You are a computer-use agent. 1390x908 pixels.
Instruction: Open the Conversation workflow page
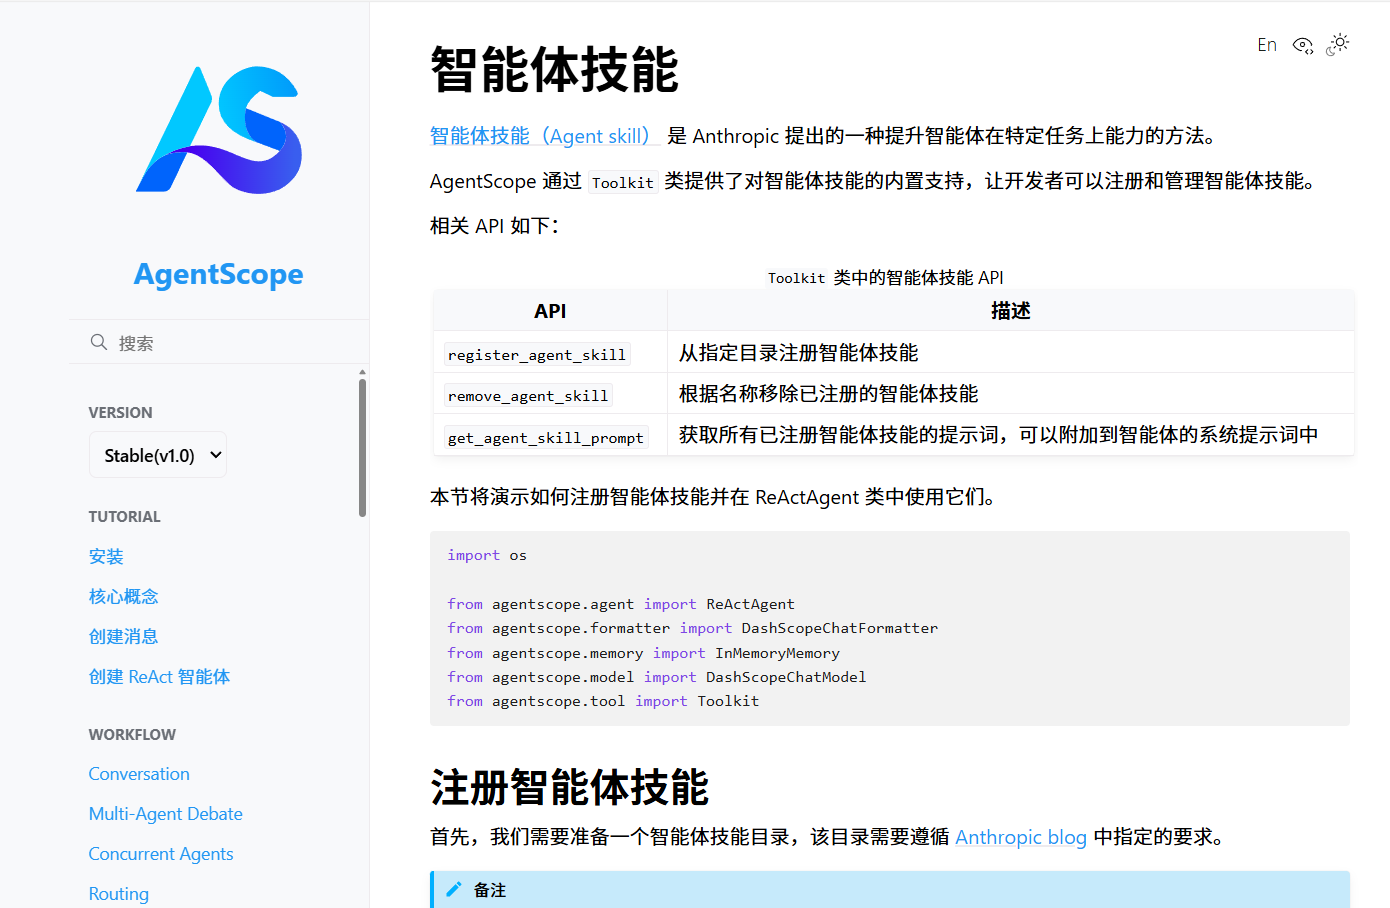[x=139, y=774]
